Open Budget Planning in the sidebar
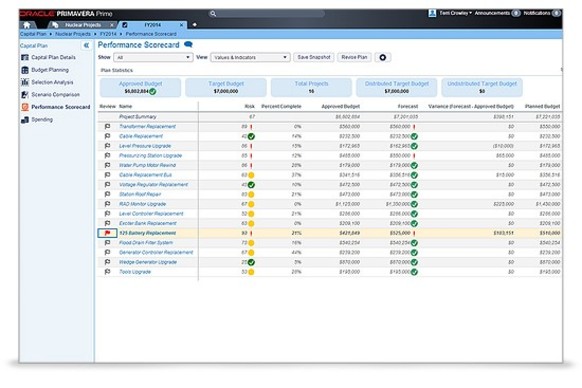 click(x=50, y=70)
